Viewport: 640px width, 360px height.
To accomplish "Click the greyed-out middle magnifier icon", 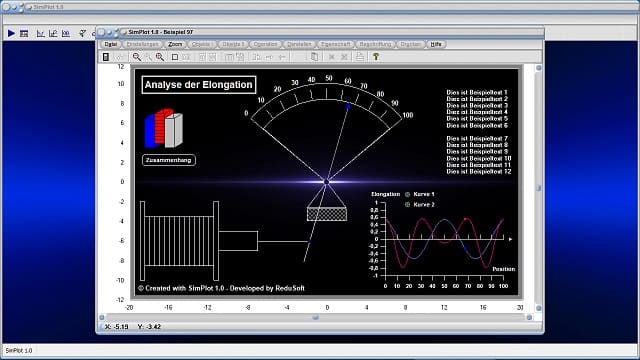I will (148, 57).
